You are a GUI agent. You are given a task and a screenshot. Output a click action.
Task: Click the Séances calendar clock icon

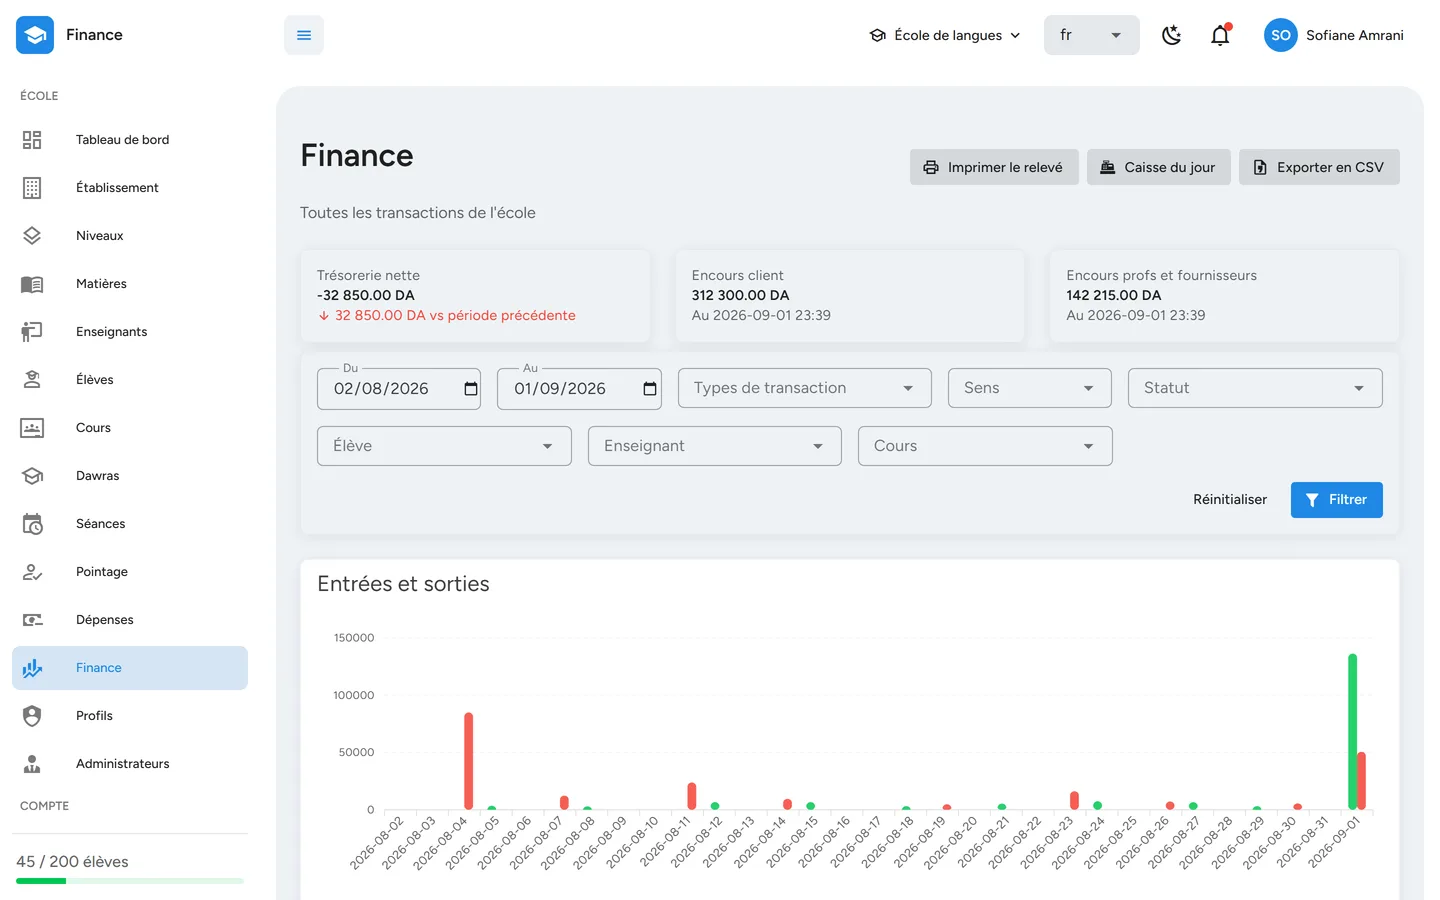click(32, 524)
